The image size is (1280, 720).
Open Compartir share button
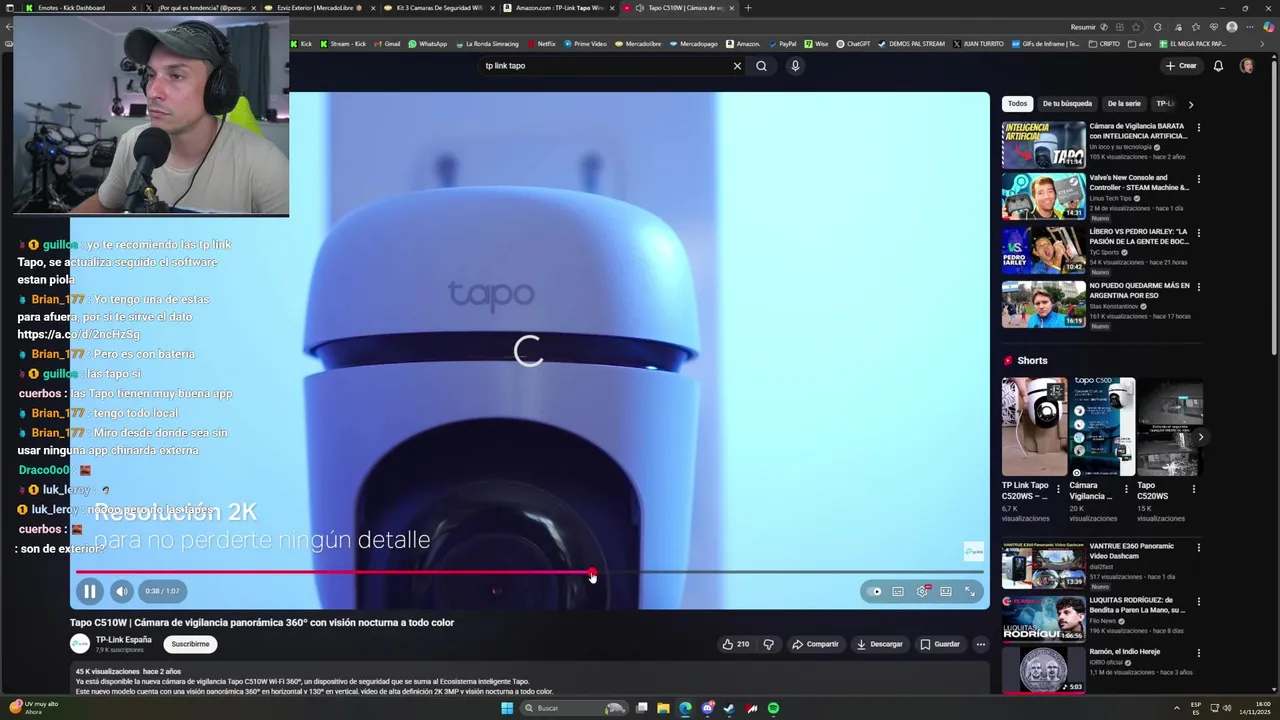[x=815, y=644]
